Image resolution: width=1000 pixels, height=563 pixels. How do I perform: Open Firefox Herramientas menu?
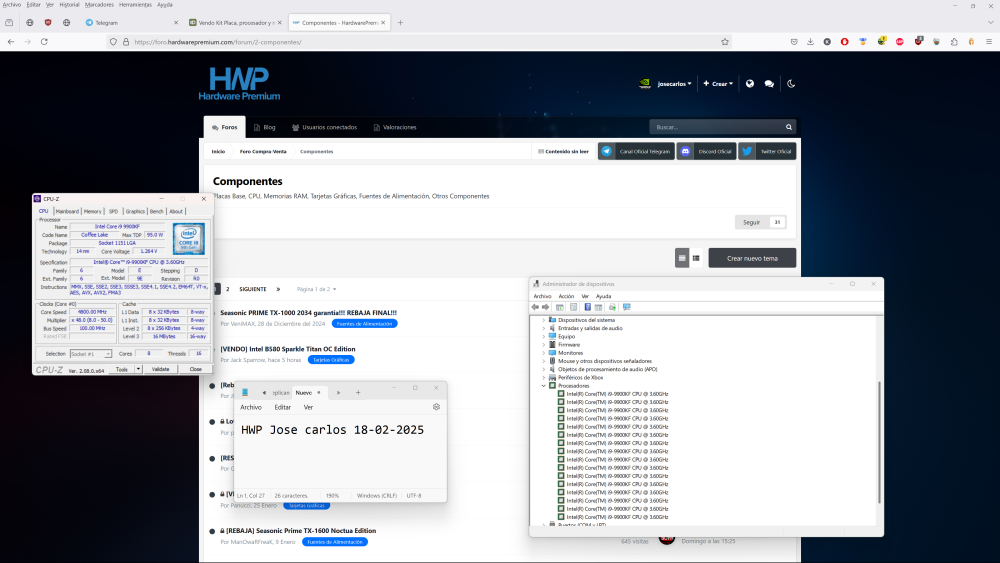point(135,4)
